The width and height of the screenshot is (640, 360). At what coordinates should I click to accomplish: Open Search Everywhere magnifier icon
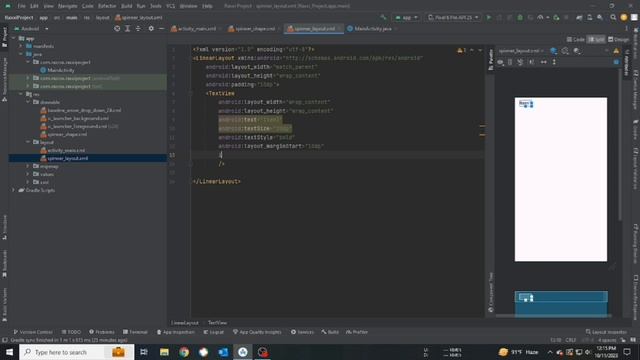pyautogui.click(x=613, y=18)
